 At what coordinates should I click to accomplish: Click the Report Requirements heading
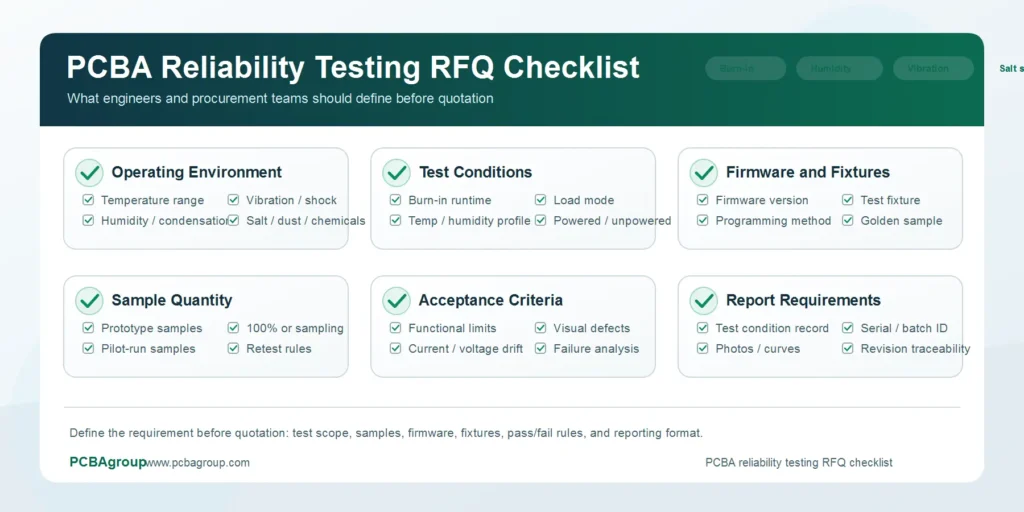(x=803, y=300)
